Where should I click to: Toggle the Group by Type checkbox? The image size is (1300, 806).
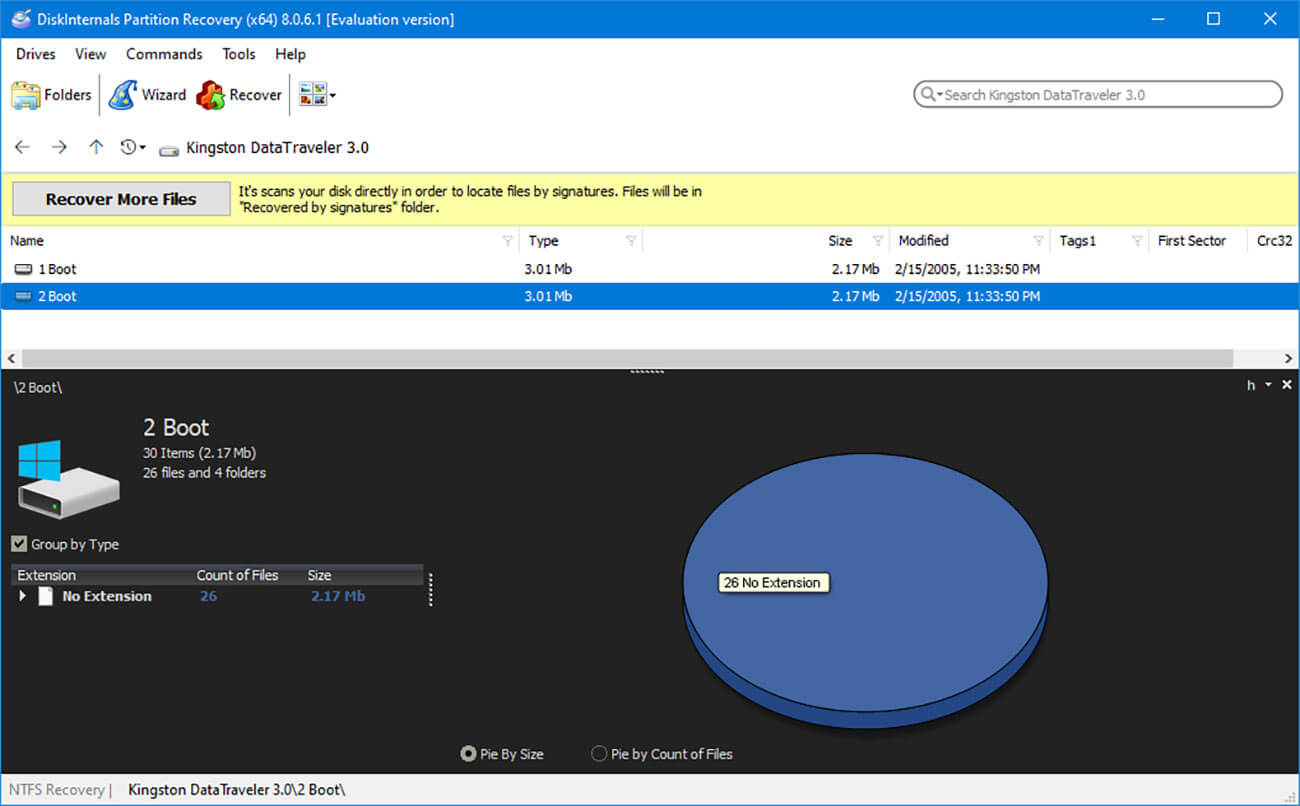tap(19, 544)
